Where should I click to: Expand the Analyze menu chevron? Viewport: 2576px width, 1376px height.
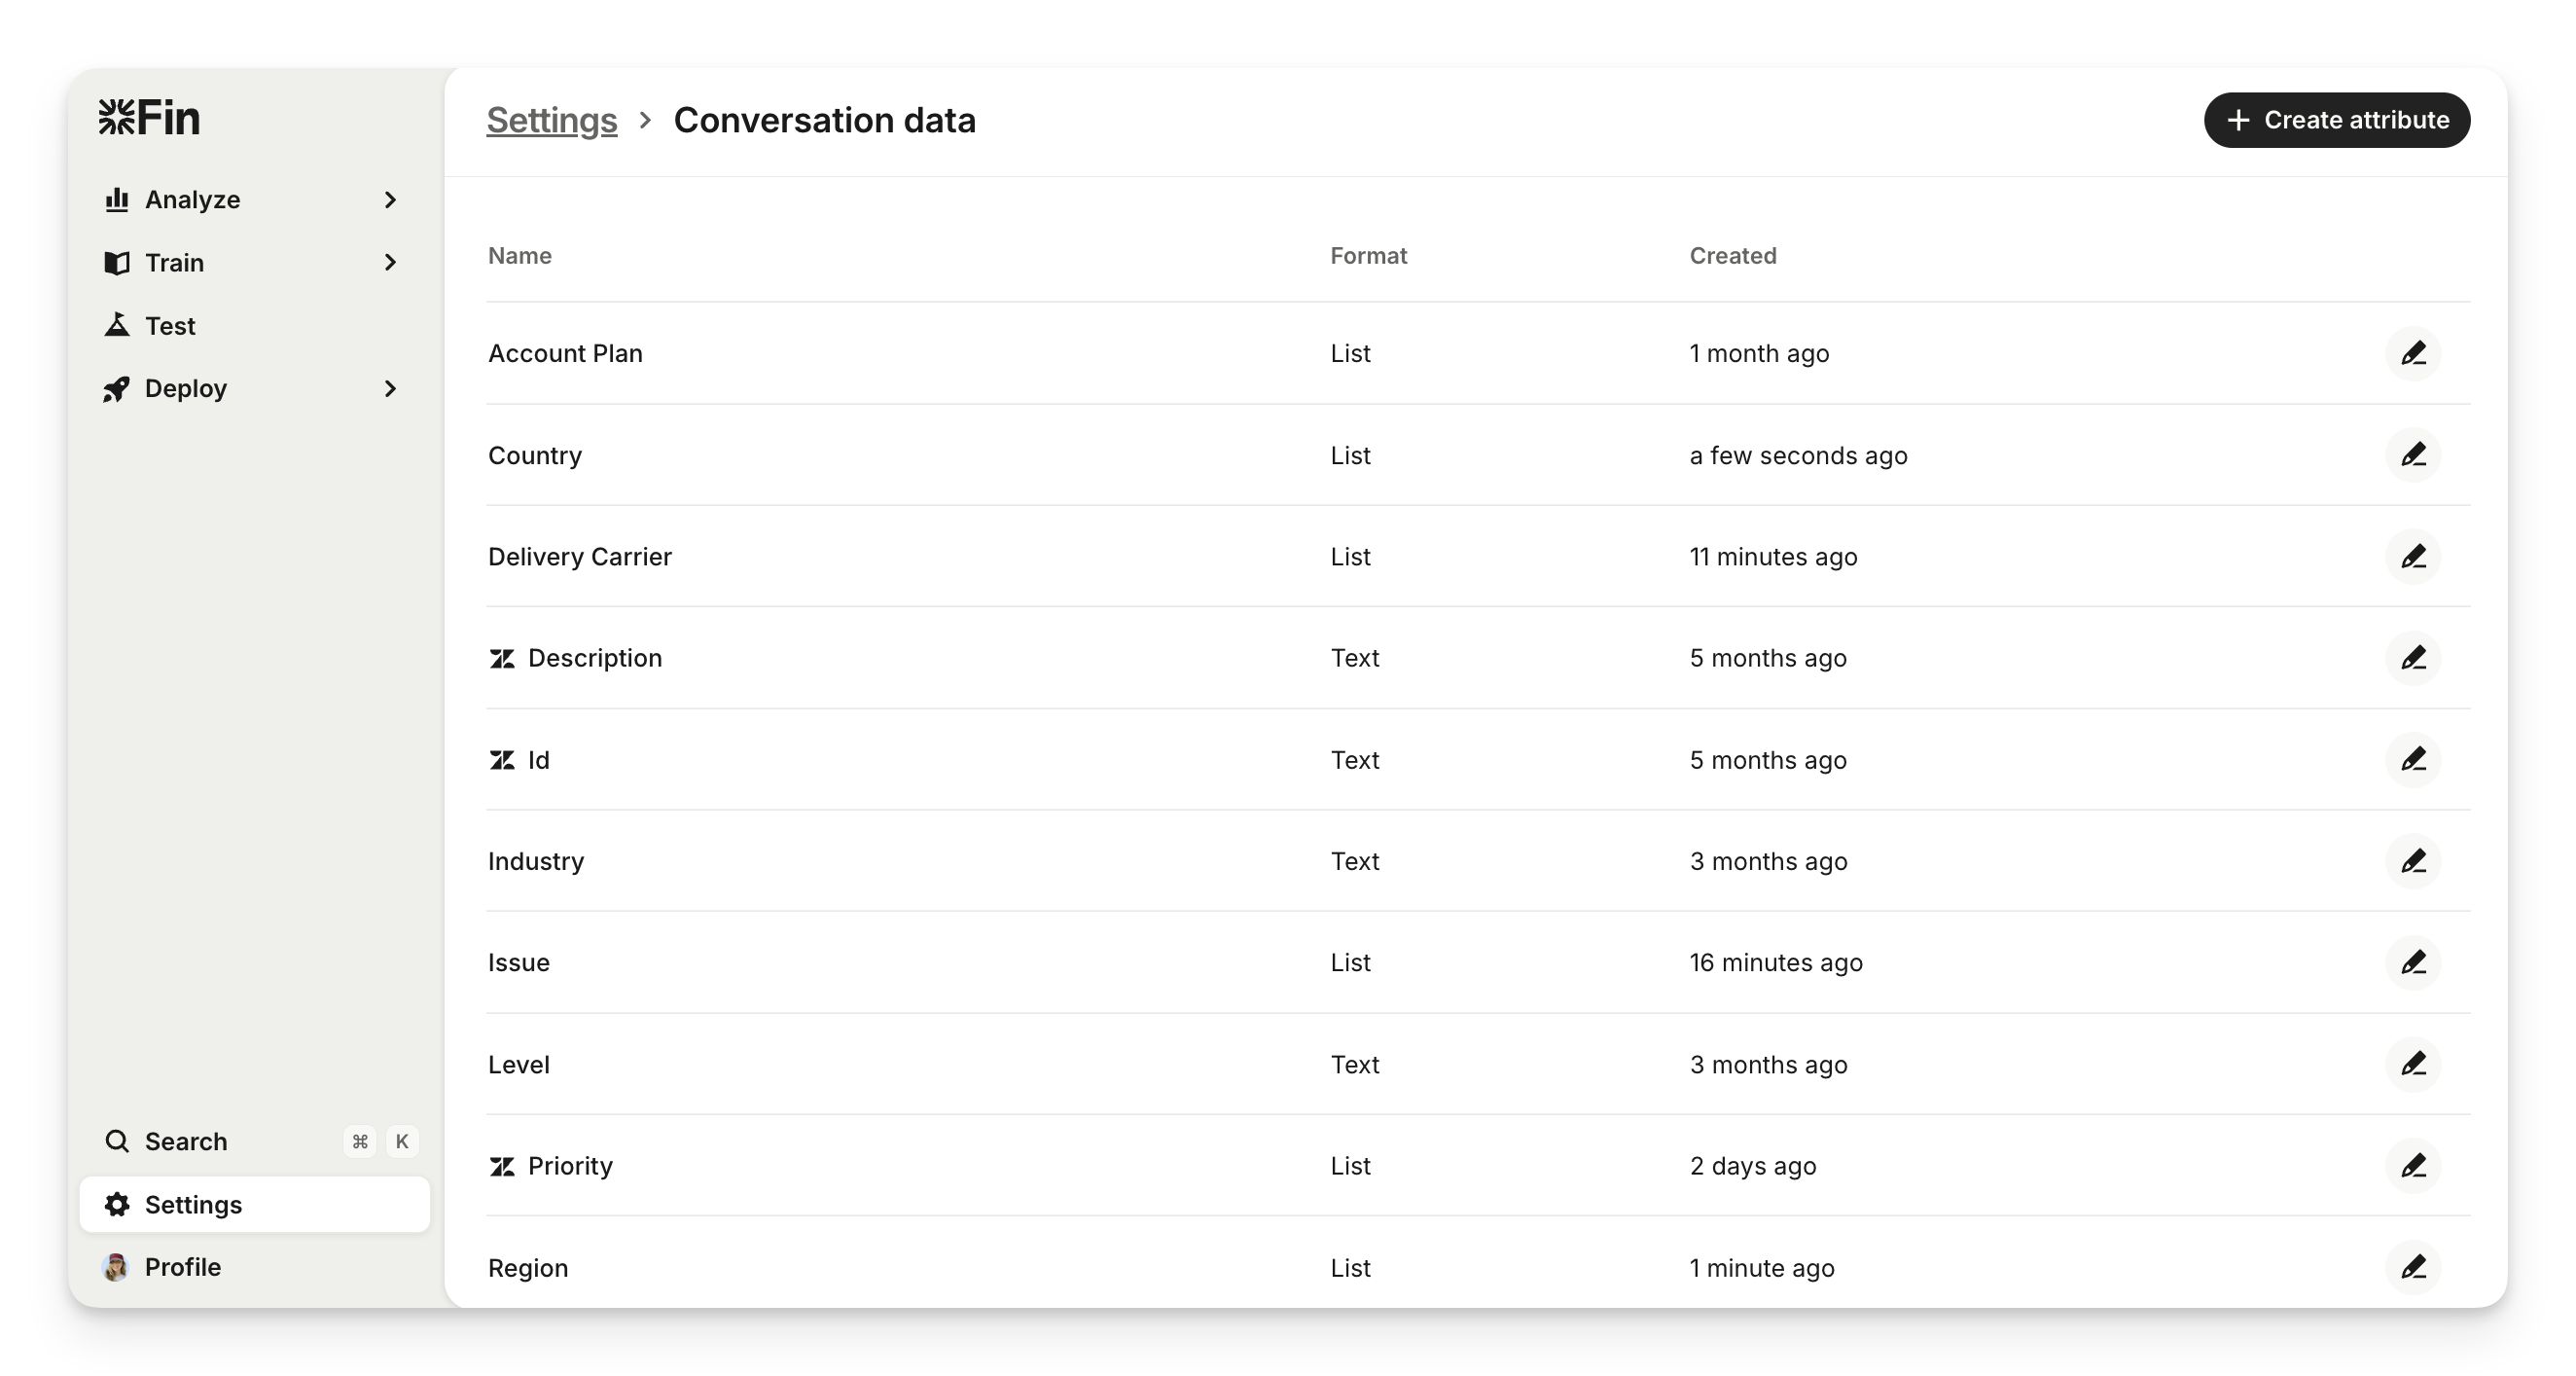(x=390, y=200)
